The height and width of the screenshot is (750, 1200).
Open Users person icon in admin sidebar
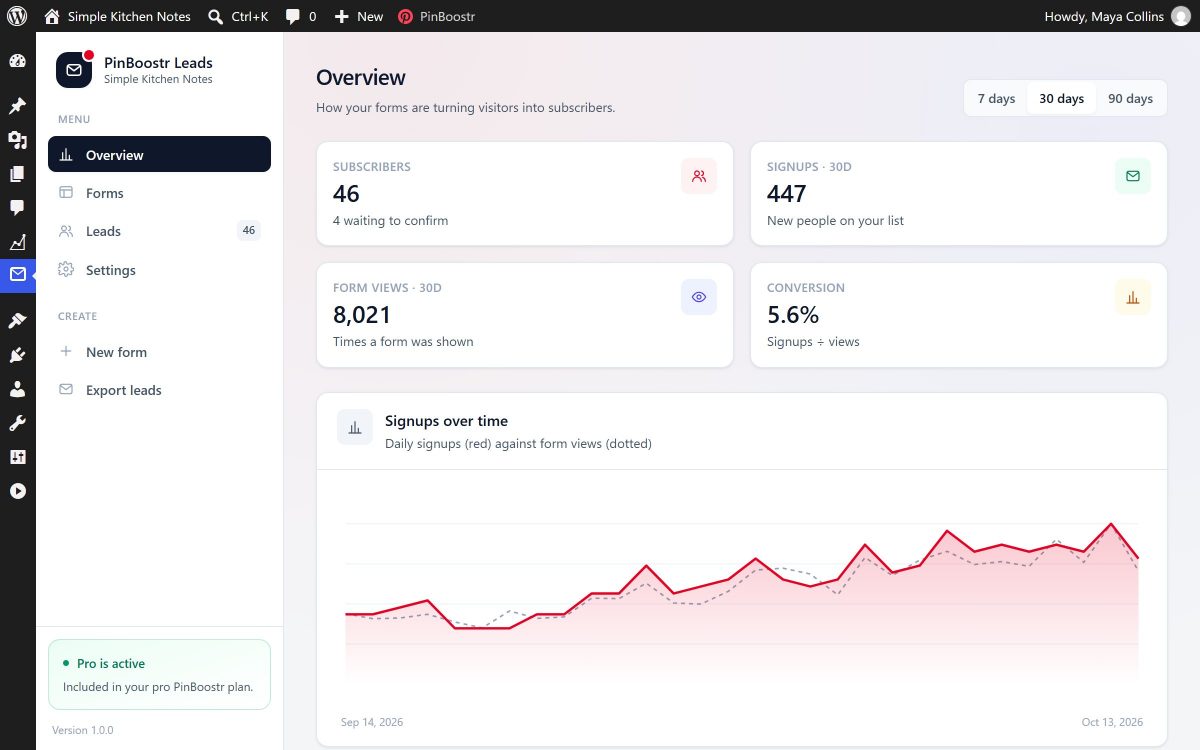(17, 389)
